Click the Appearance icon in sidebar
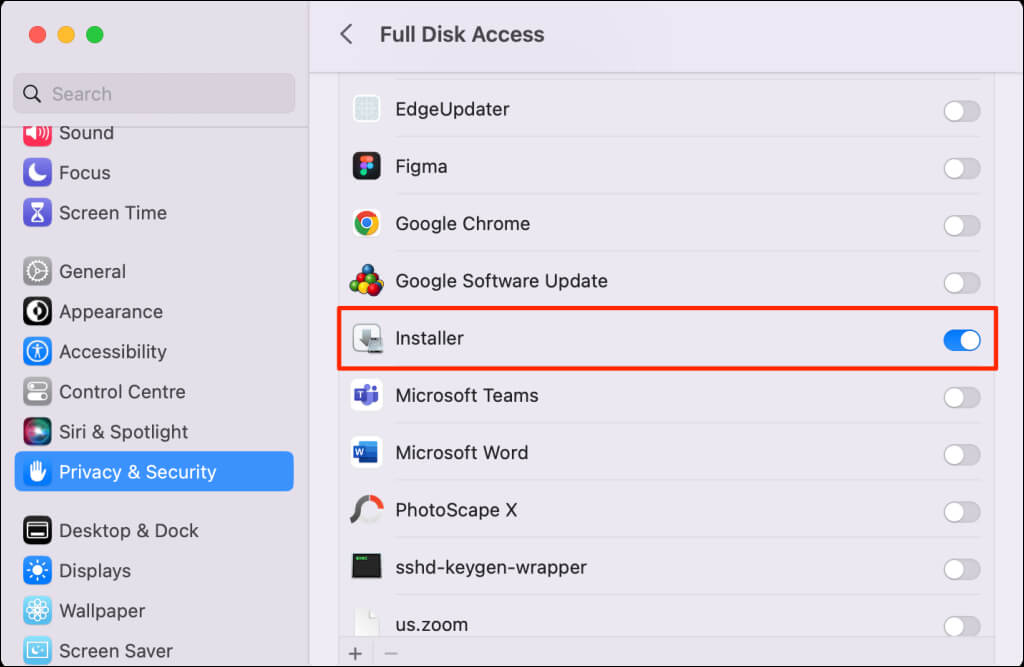Viewport: 1024px width, 667px height. click(37, 312)
